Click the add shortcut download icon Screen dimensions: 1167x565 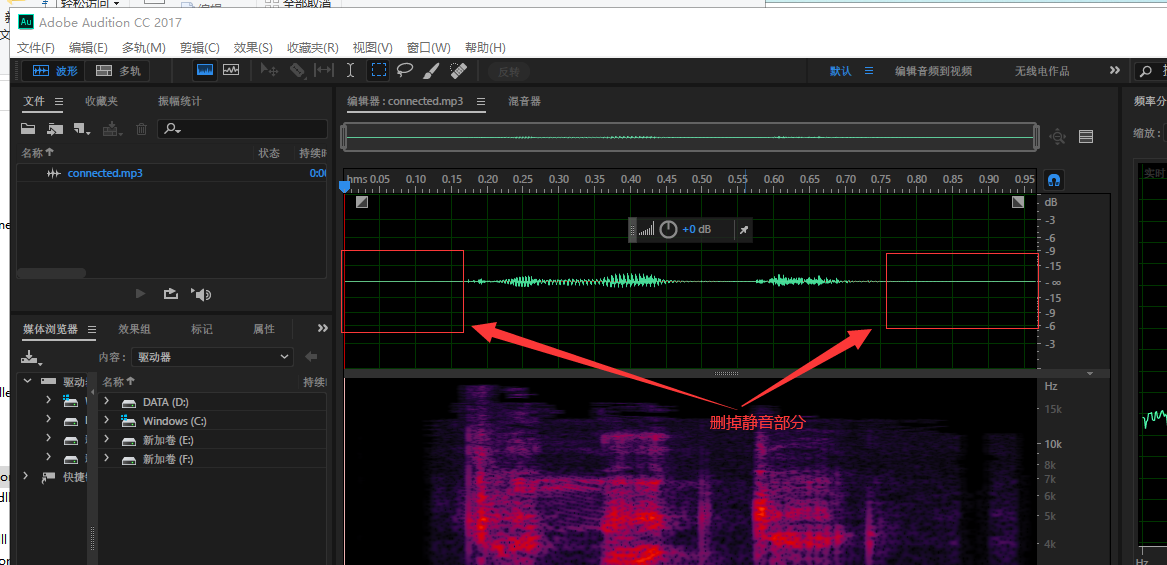pyautogui.click(x=31, y=357)
